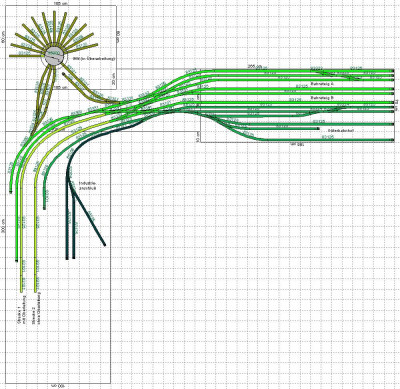Click the diagonal dark industrial siding track
Screen dimensions: 400x389
coord(87,214)
